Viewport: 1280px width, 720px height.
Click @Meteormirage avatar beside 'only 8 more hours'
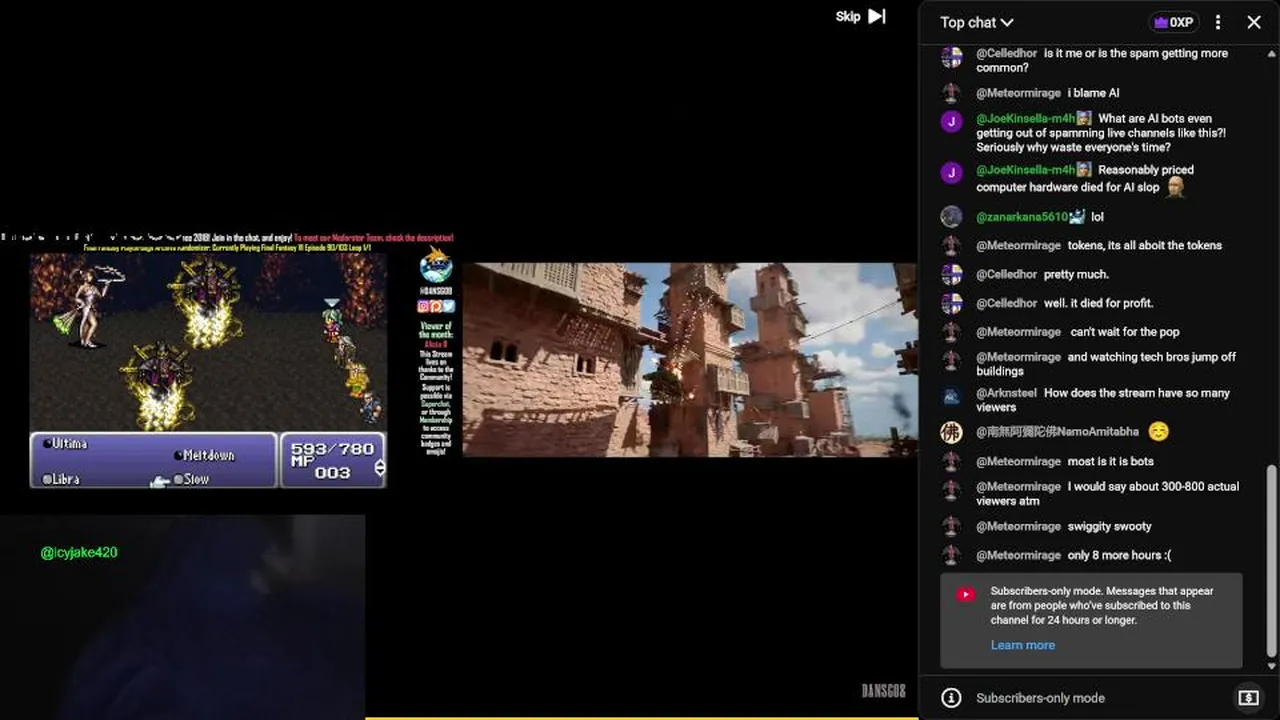(952, 555)
